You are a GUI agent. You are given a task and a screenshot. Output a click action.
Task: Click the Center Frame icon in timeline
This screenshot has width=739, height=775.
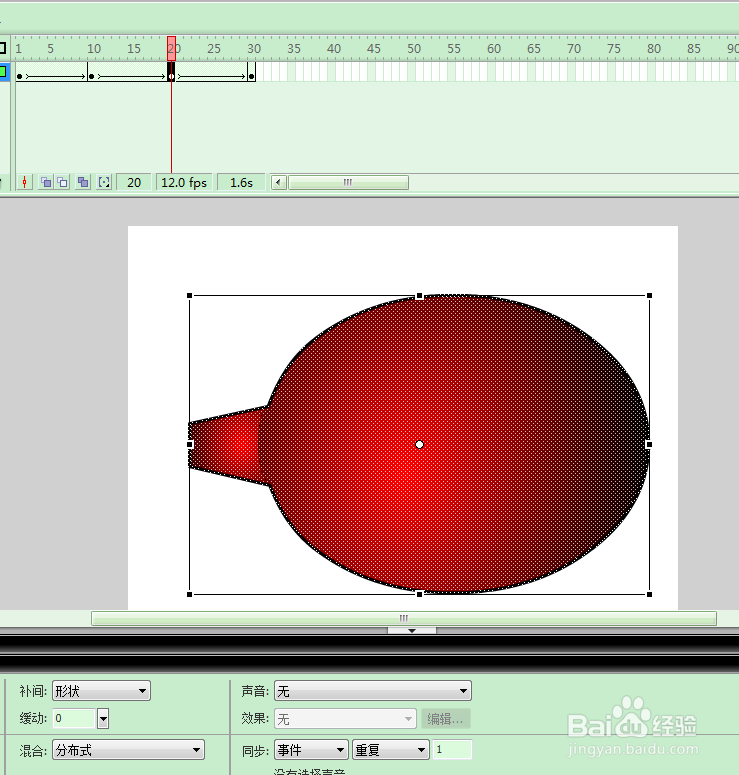pyautogui.click(x=24, y=182)
